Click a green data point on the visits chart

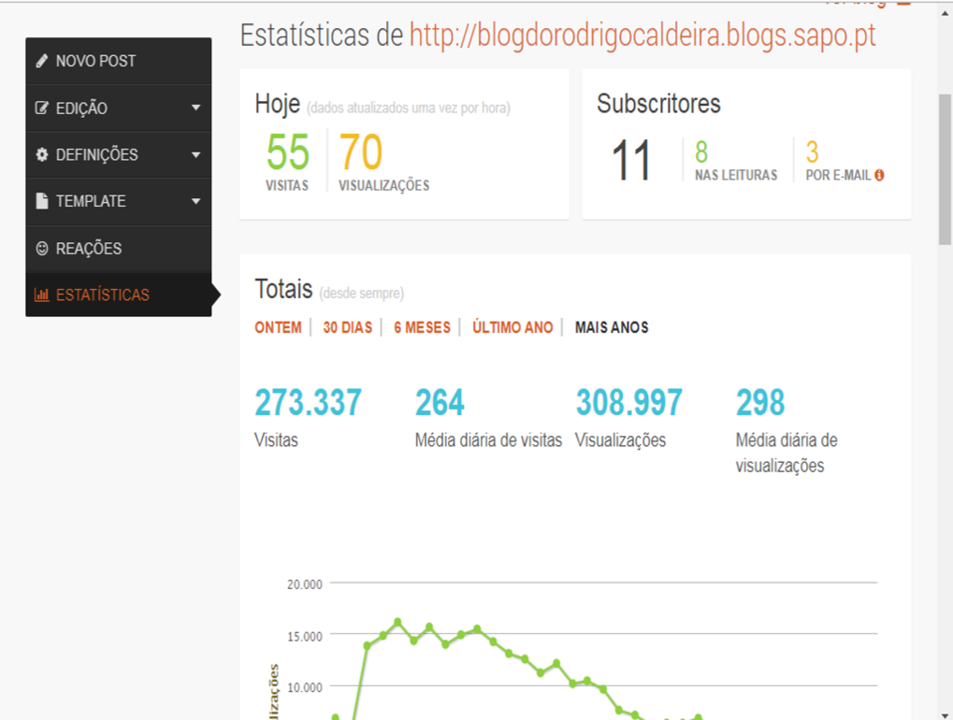pyautogui.click(x=398, y=623)
